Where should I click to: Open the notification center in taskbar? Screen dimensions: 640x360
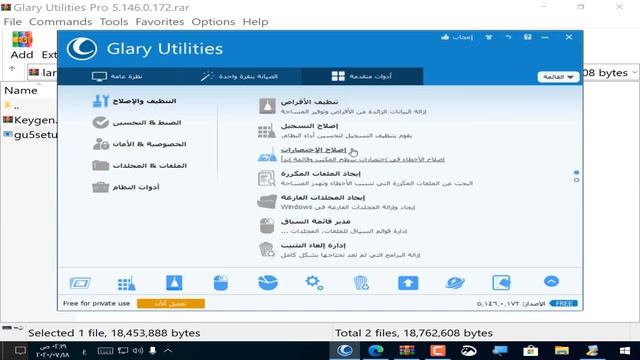[20, 350]
